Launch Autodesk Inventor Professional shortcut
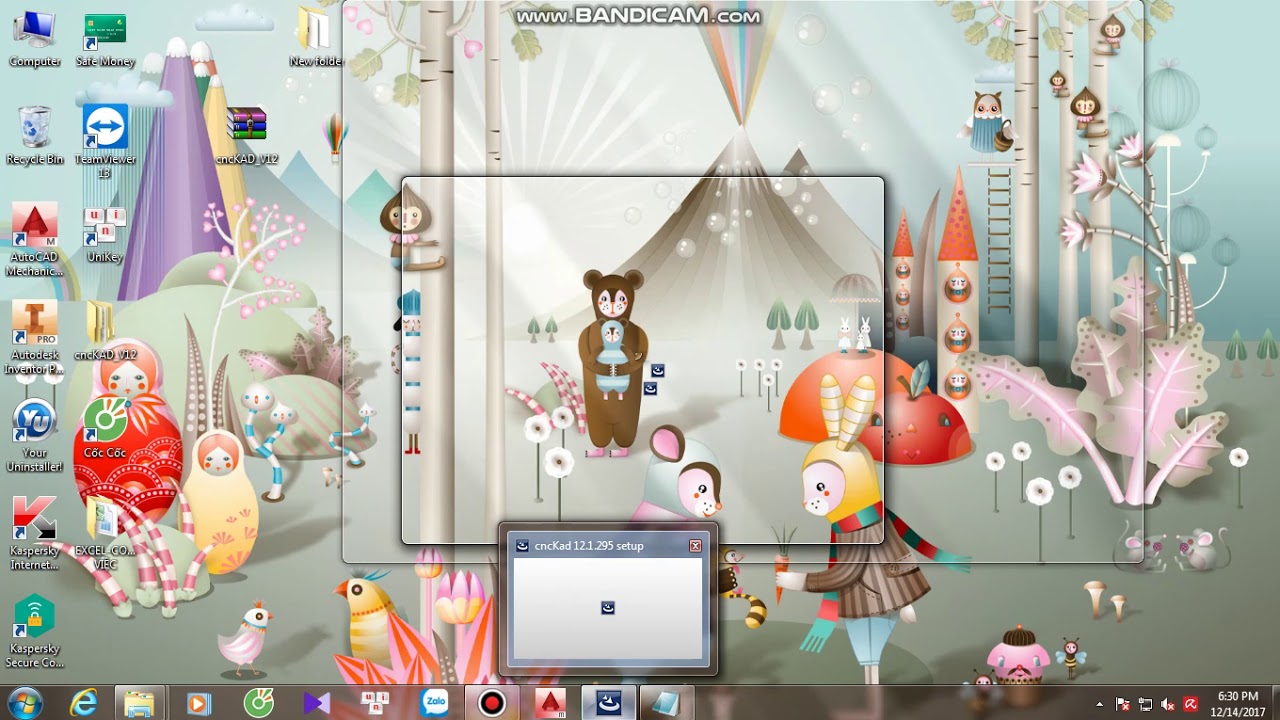 34,337
